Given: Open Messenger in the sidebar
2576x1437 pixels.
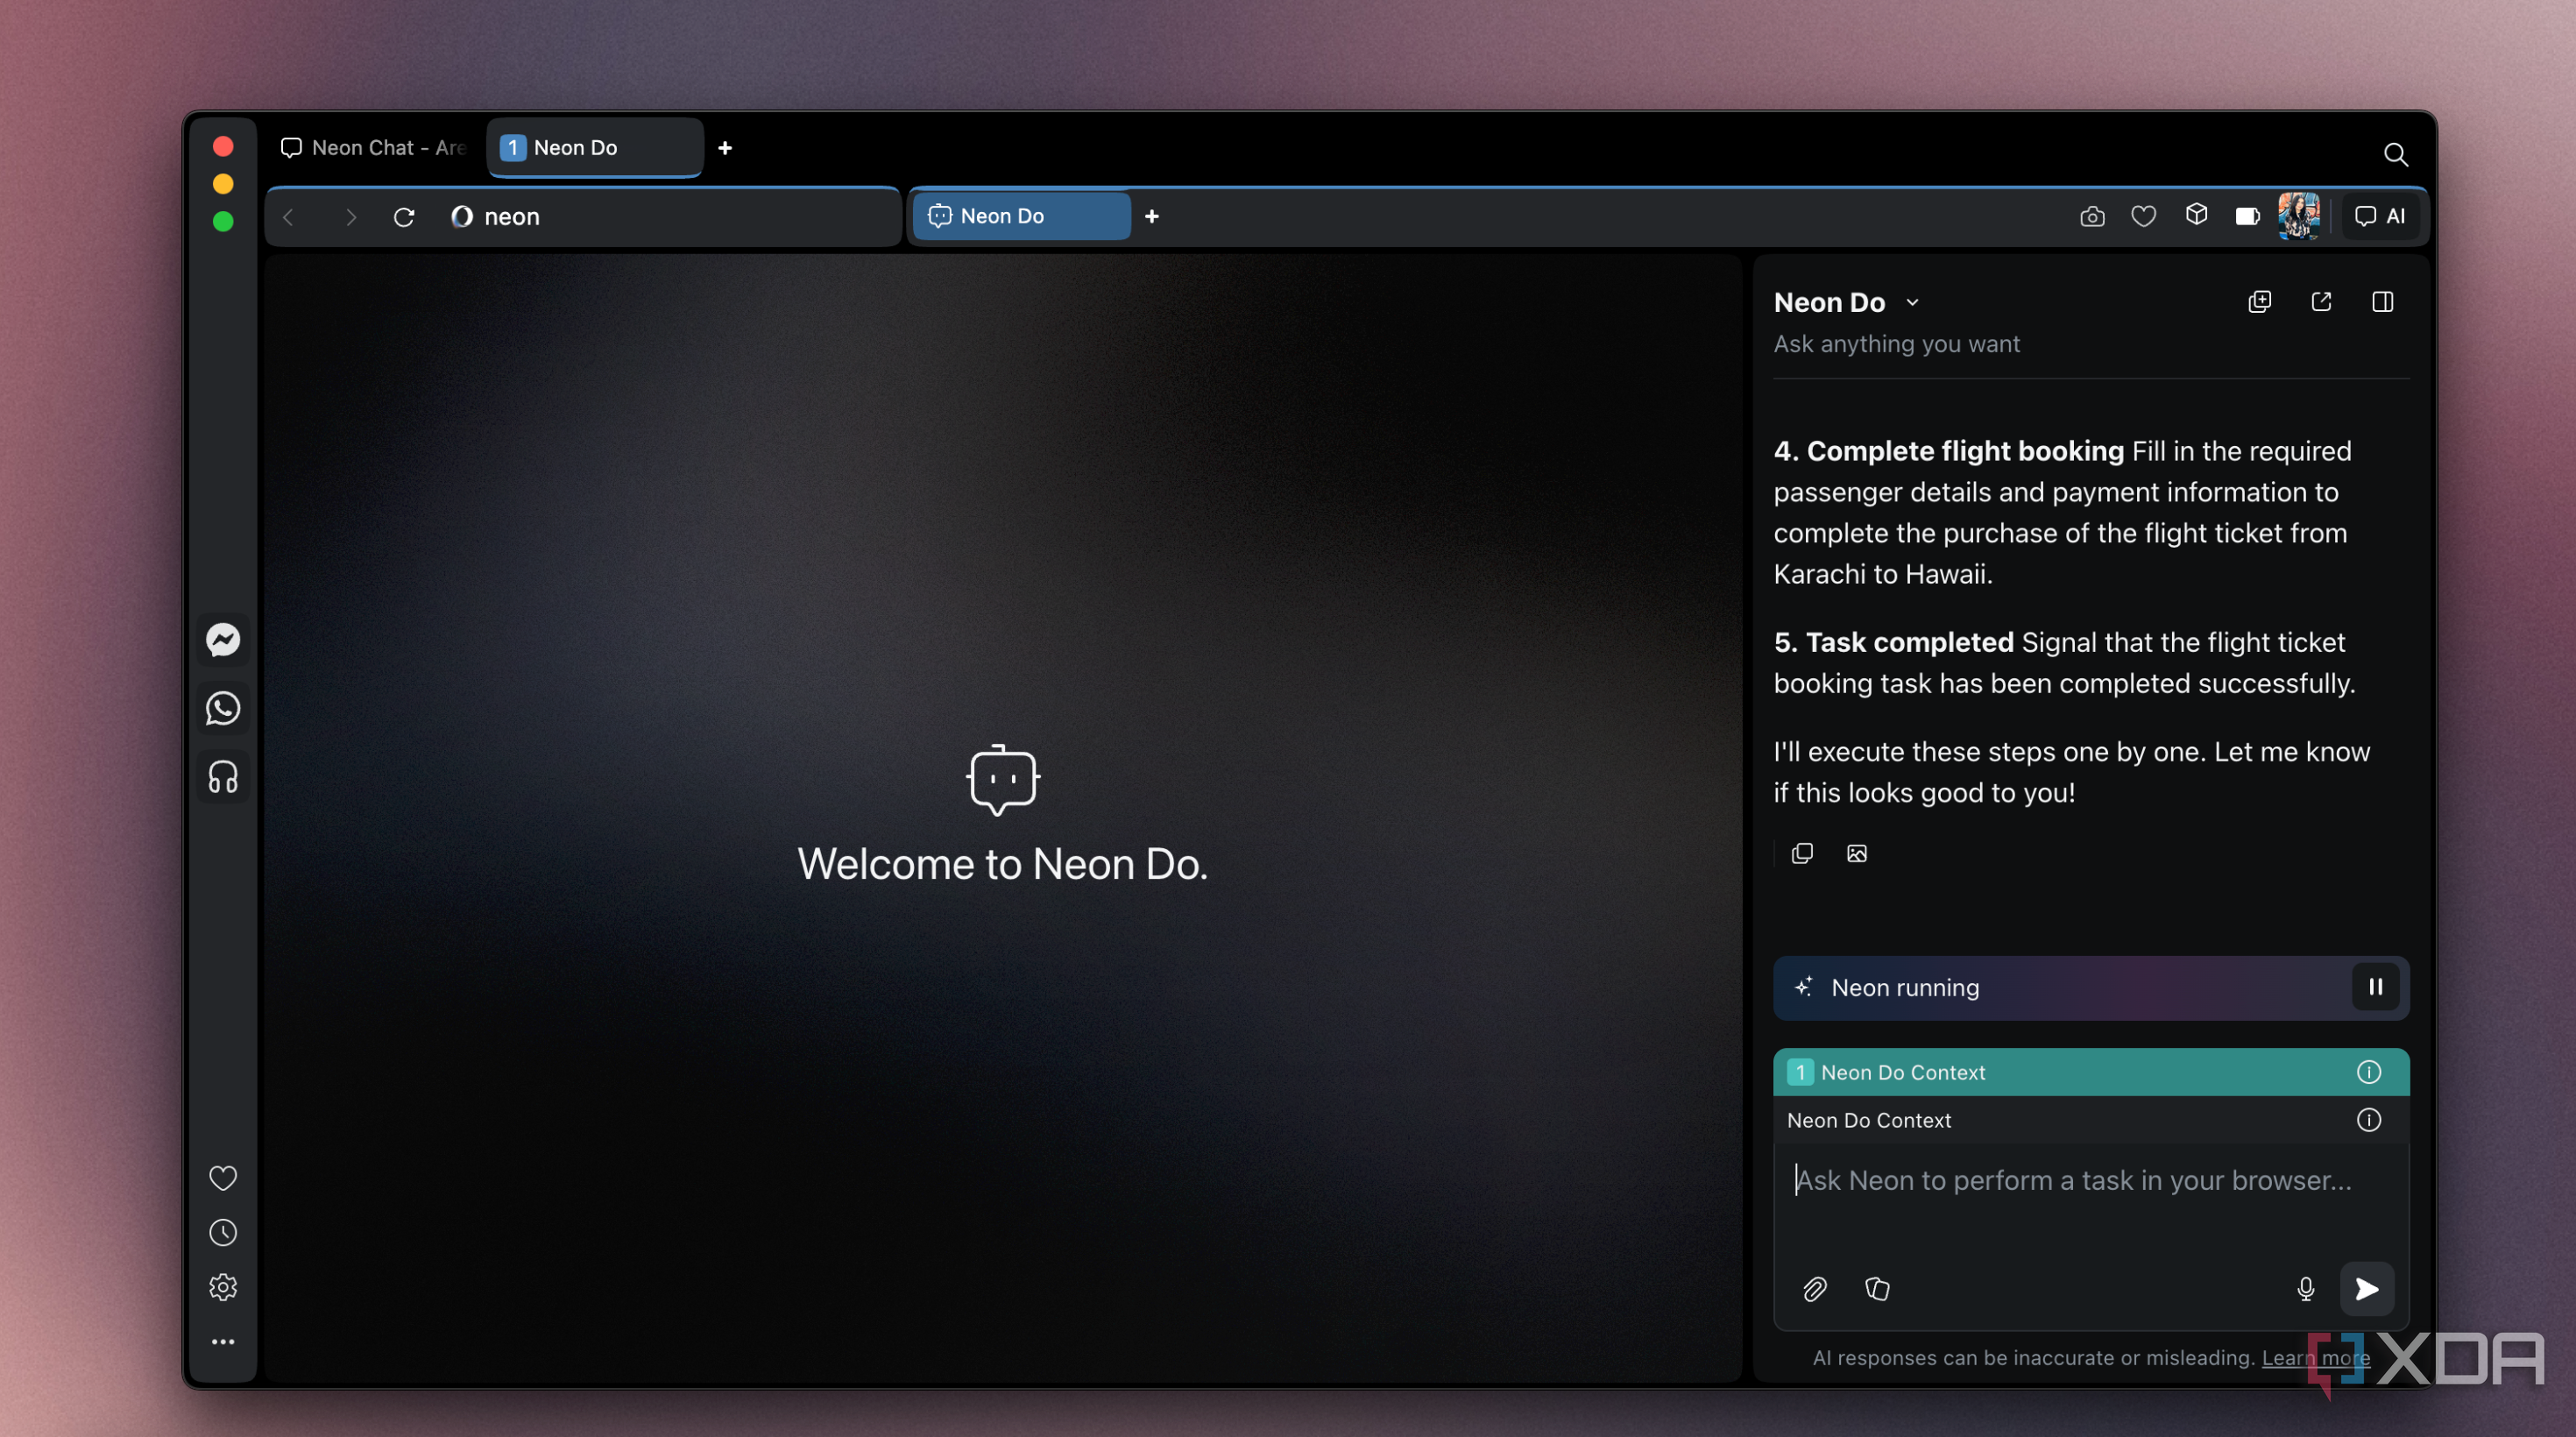Looking at the screenshot, I should (223, 640).
